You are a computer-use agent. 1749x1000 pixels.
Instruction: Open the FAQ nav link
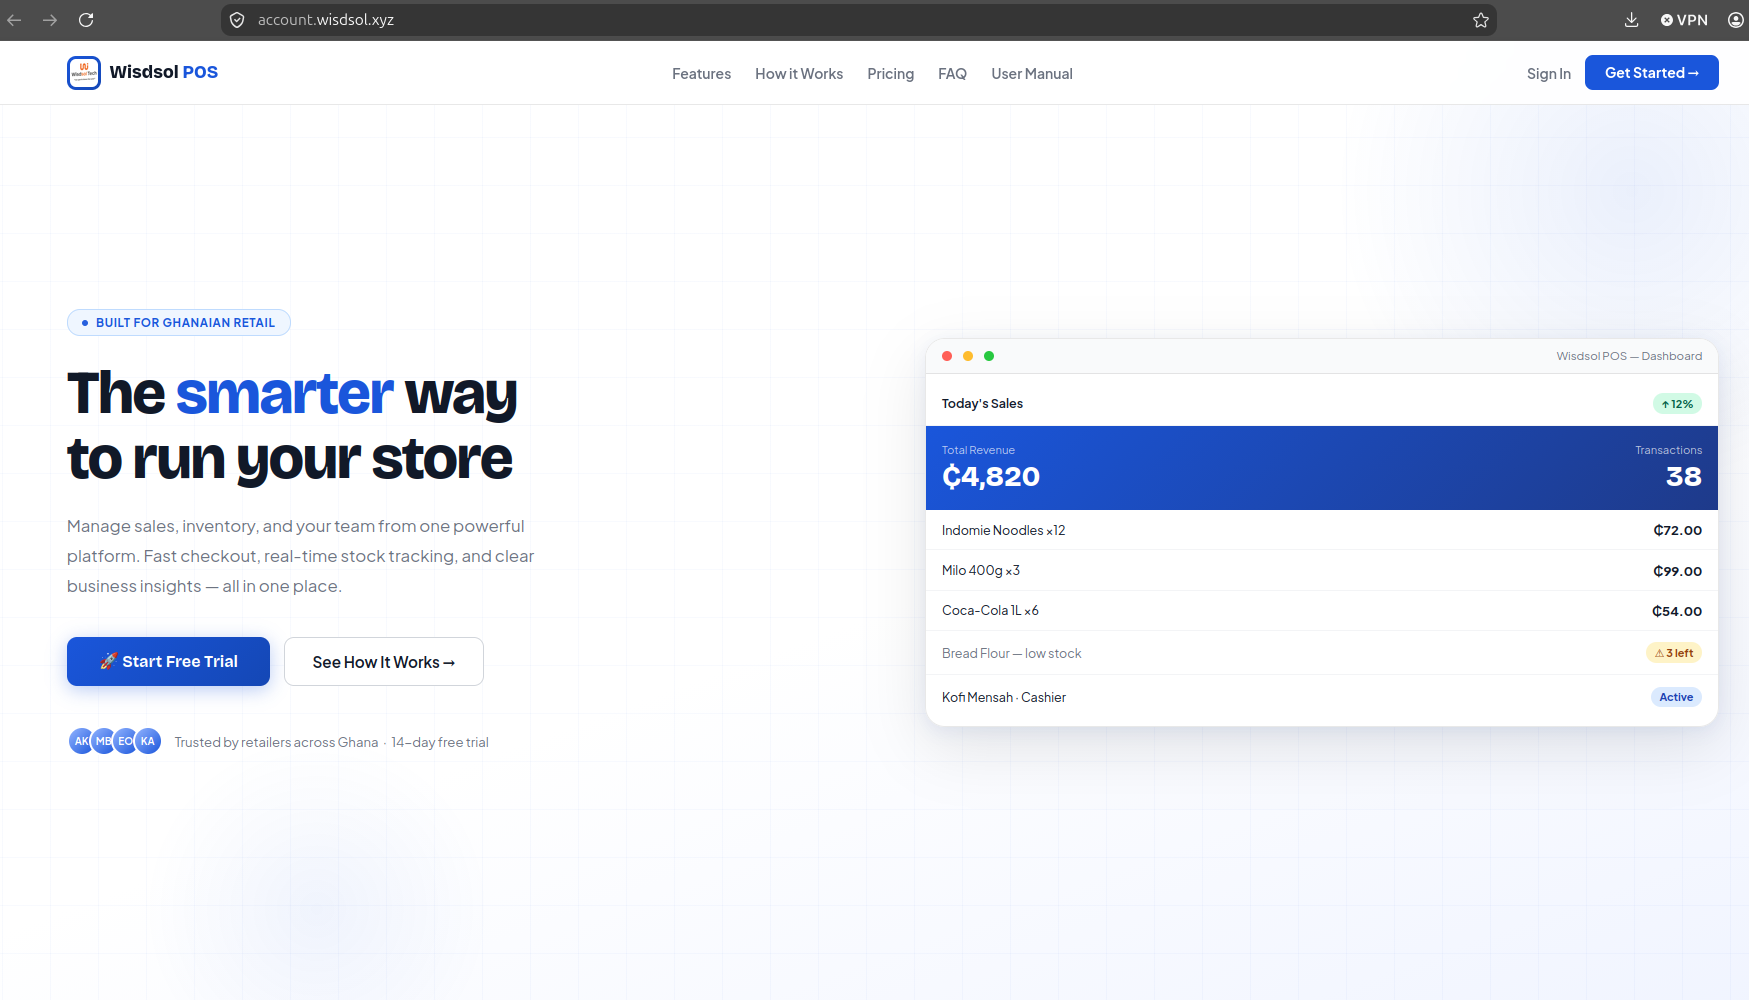pos(952,74)
